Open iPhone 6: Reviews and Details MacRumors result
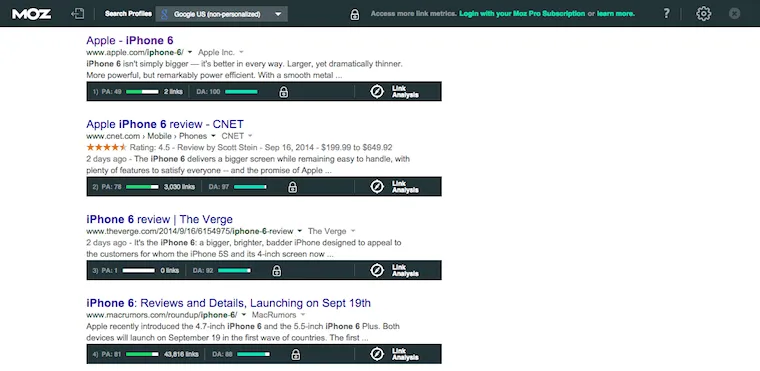The height and width of the screenshot is (371, 760). (x=228, y=303)
